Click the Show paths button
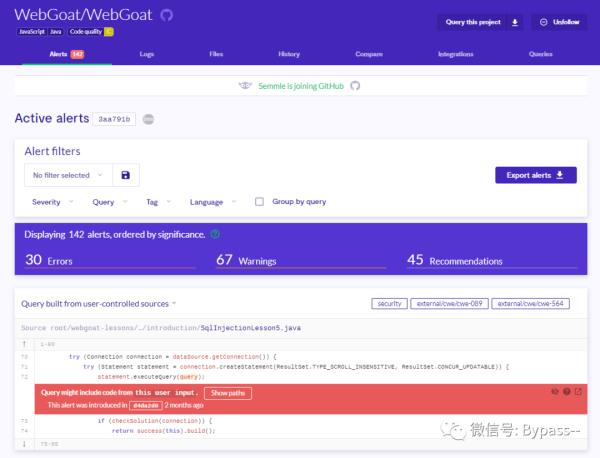Image resolution: width=600 pixels, height=458 pixels. point(228,393)
